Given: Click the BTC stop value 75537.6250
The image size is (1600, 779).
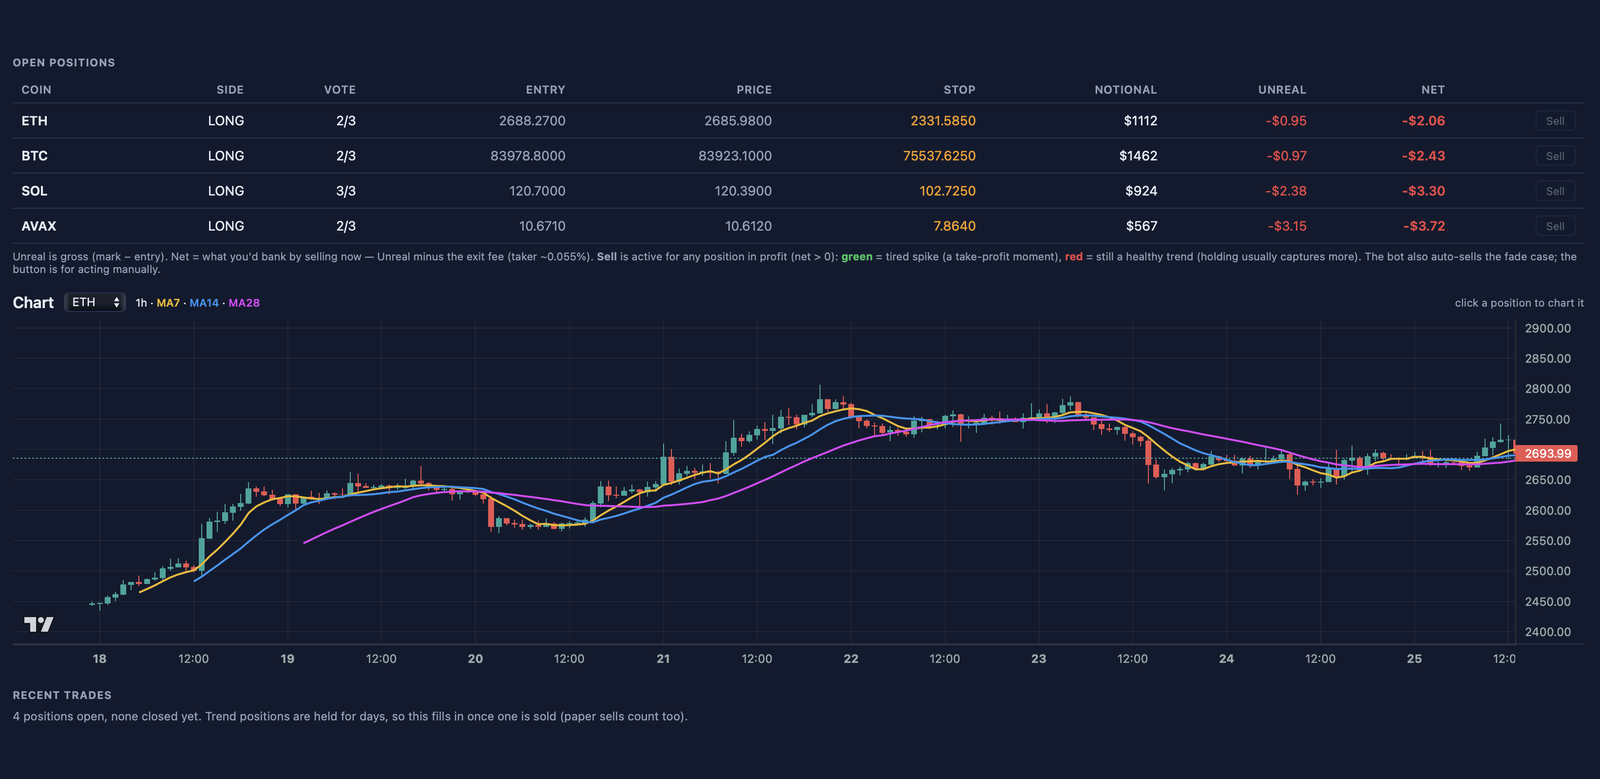Looking at the screenshot, I should point(939,156).
